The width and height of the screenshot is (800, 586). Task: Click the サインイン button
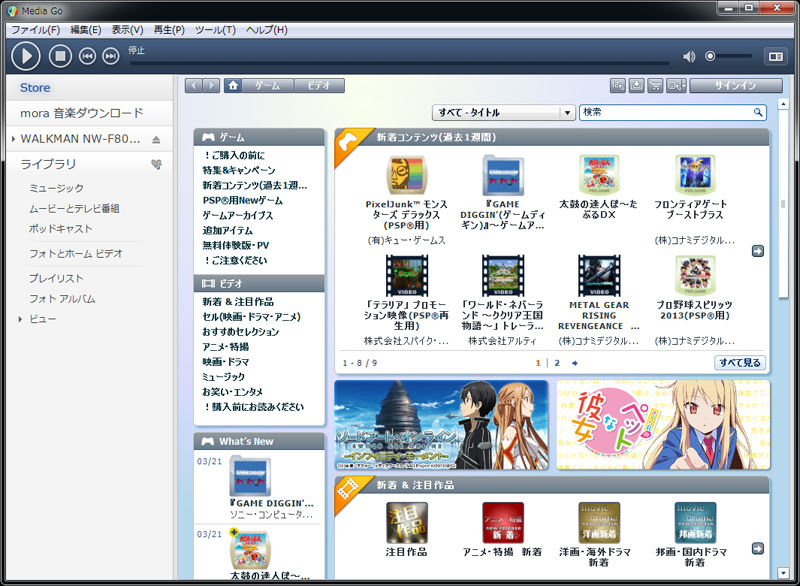pyautogui.click(x=736, y=85)
